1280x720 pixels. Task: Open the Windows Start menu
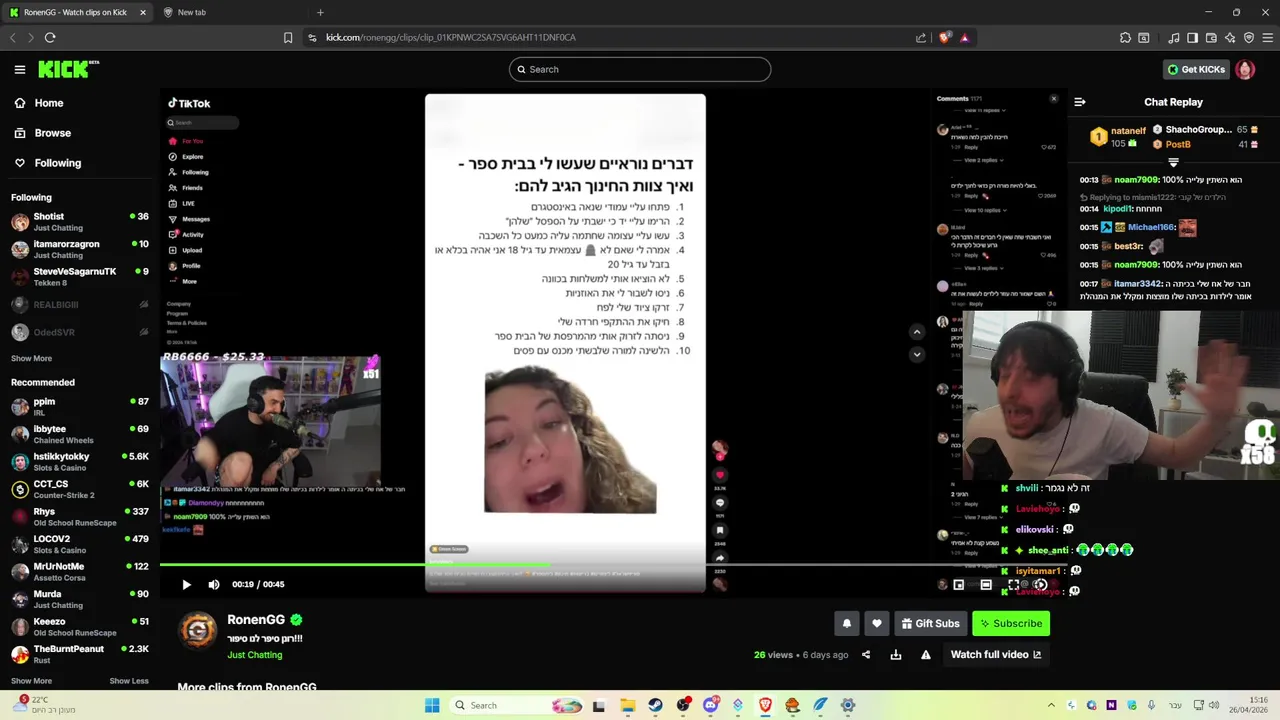click(x=432, y=705)
